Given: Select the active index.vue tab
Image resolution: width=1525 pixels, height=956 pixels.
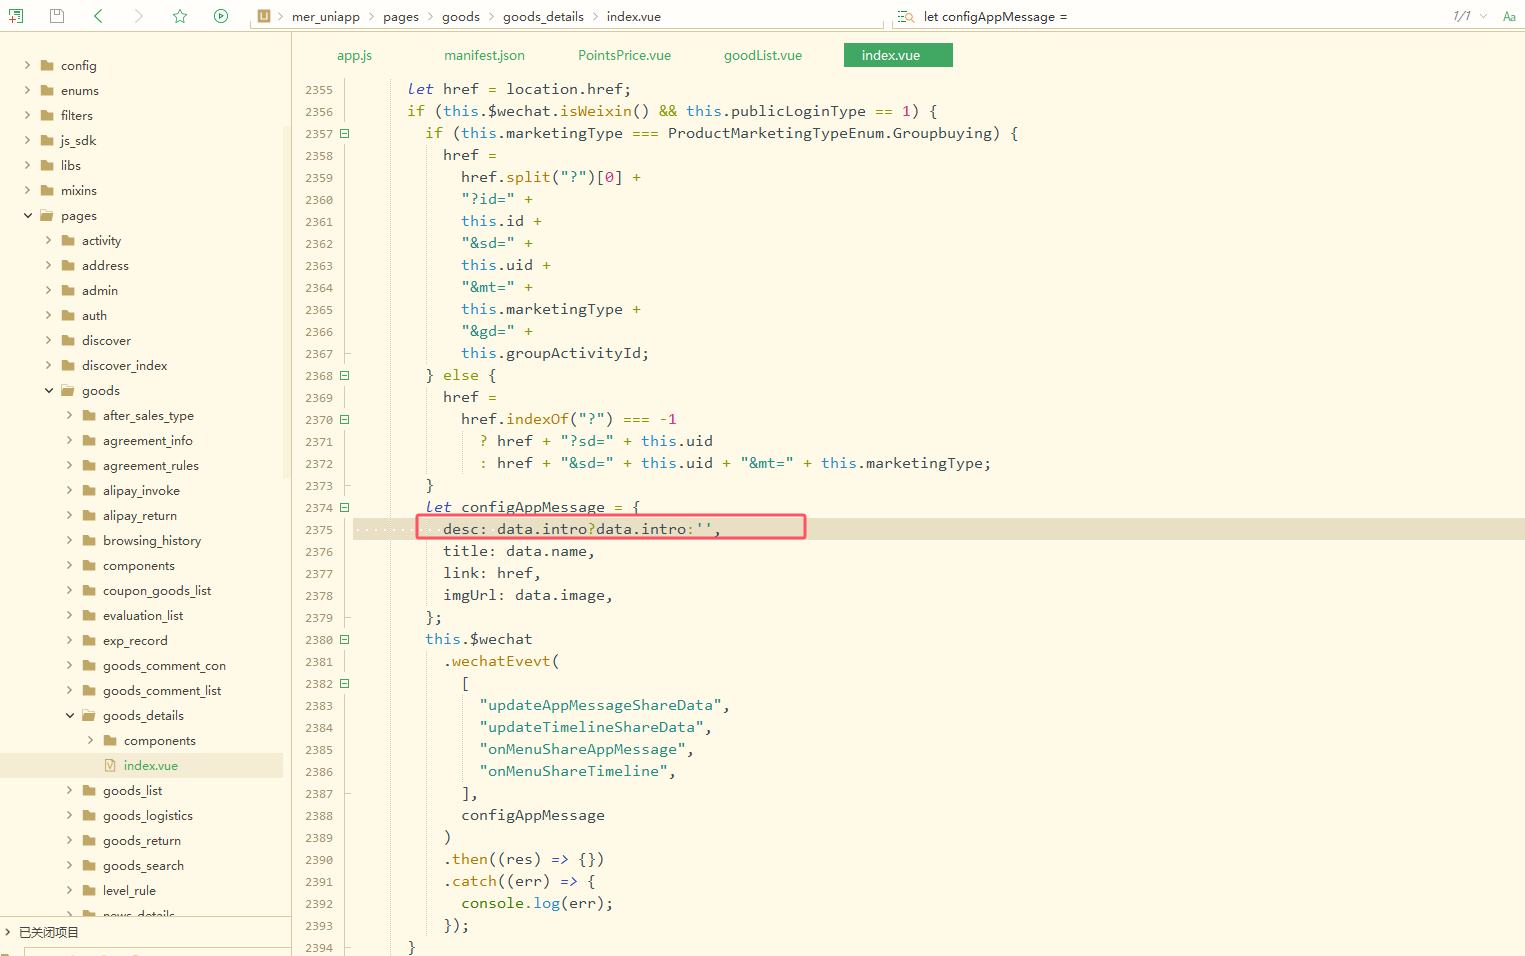Looking at the screenshot, I should pos(898,55).
